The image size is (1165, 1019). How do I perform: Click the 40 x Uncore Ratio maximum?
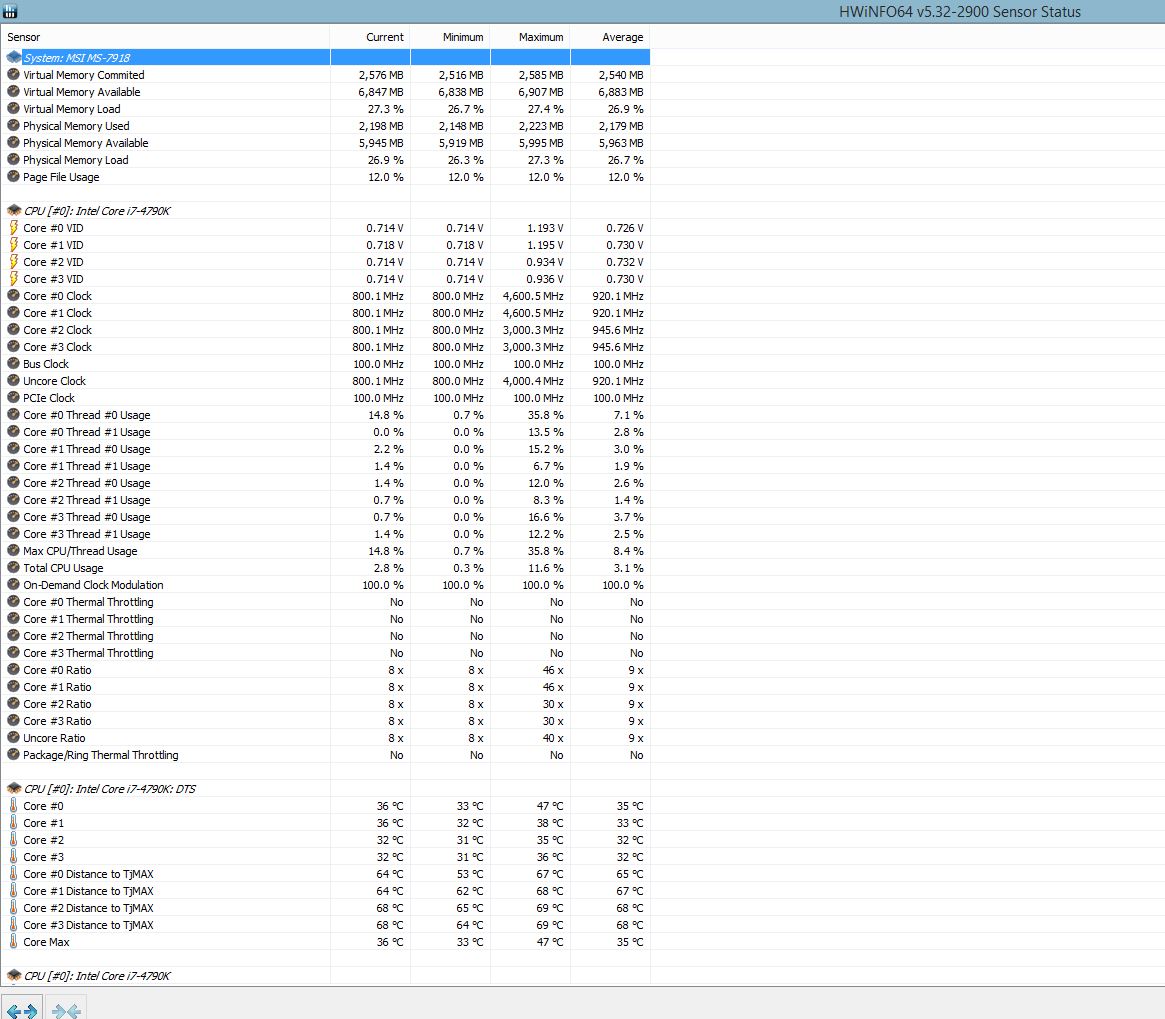click(553, 738)
